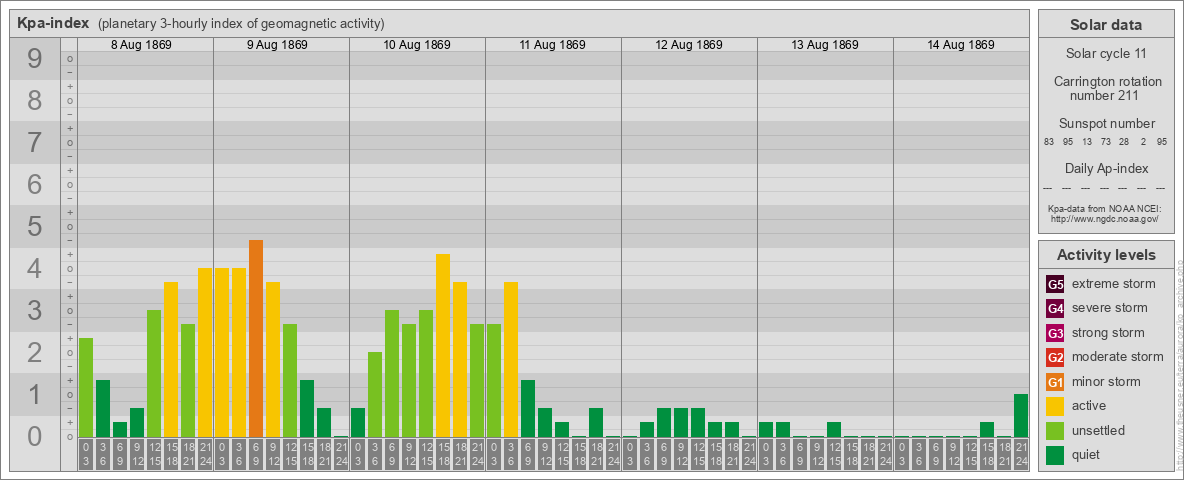1184x480 pixels.
Task: Click the 14 Aug 21-24 quiet bar
Action: [1021, 416]
